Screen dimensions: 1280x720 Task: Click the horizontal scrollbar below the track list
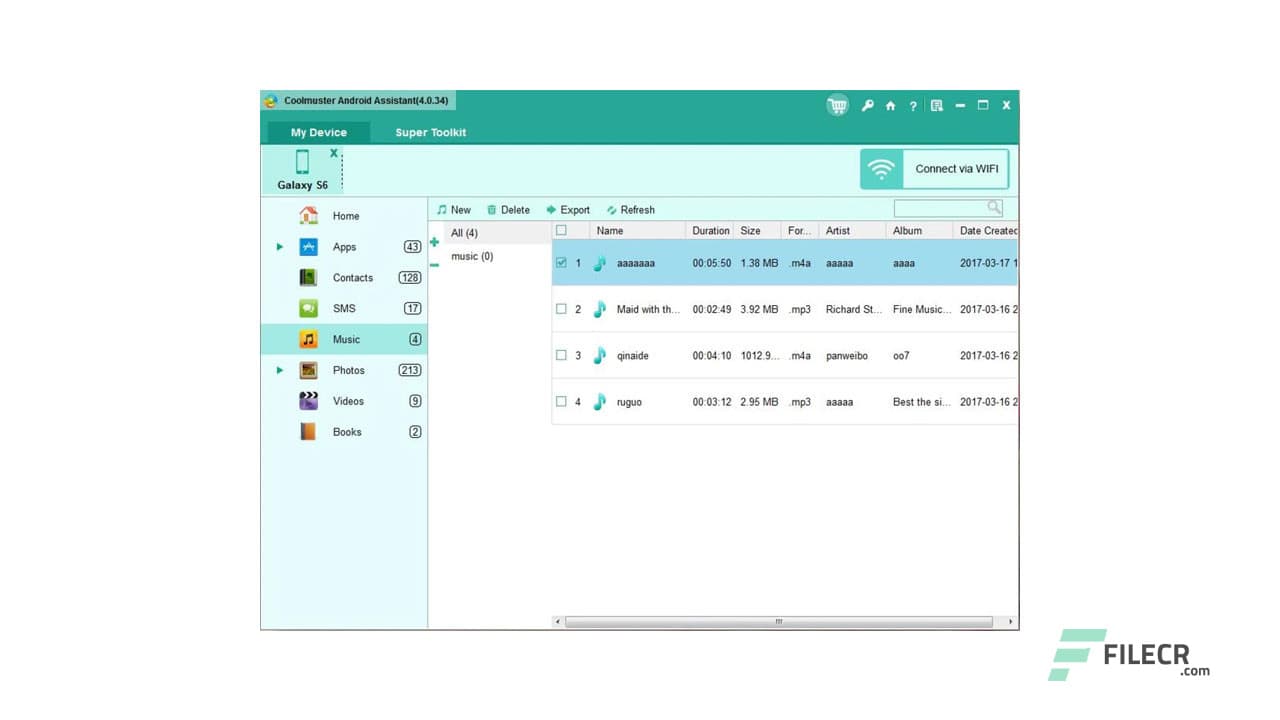[x=780, y=620]
